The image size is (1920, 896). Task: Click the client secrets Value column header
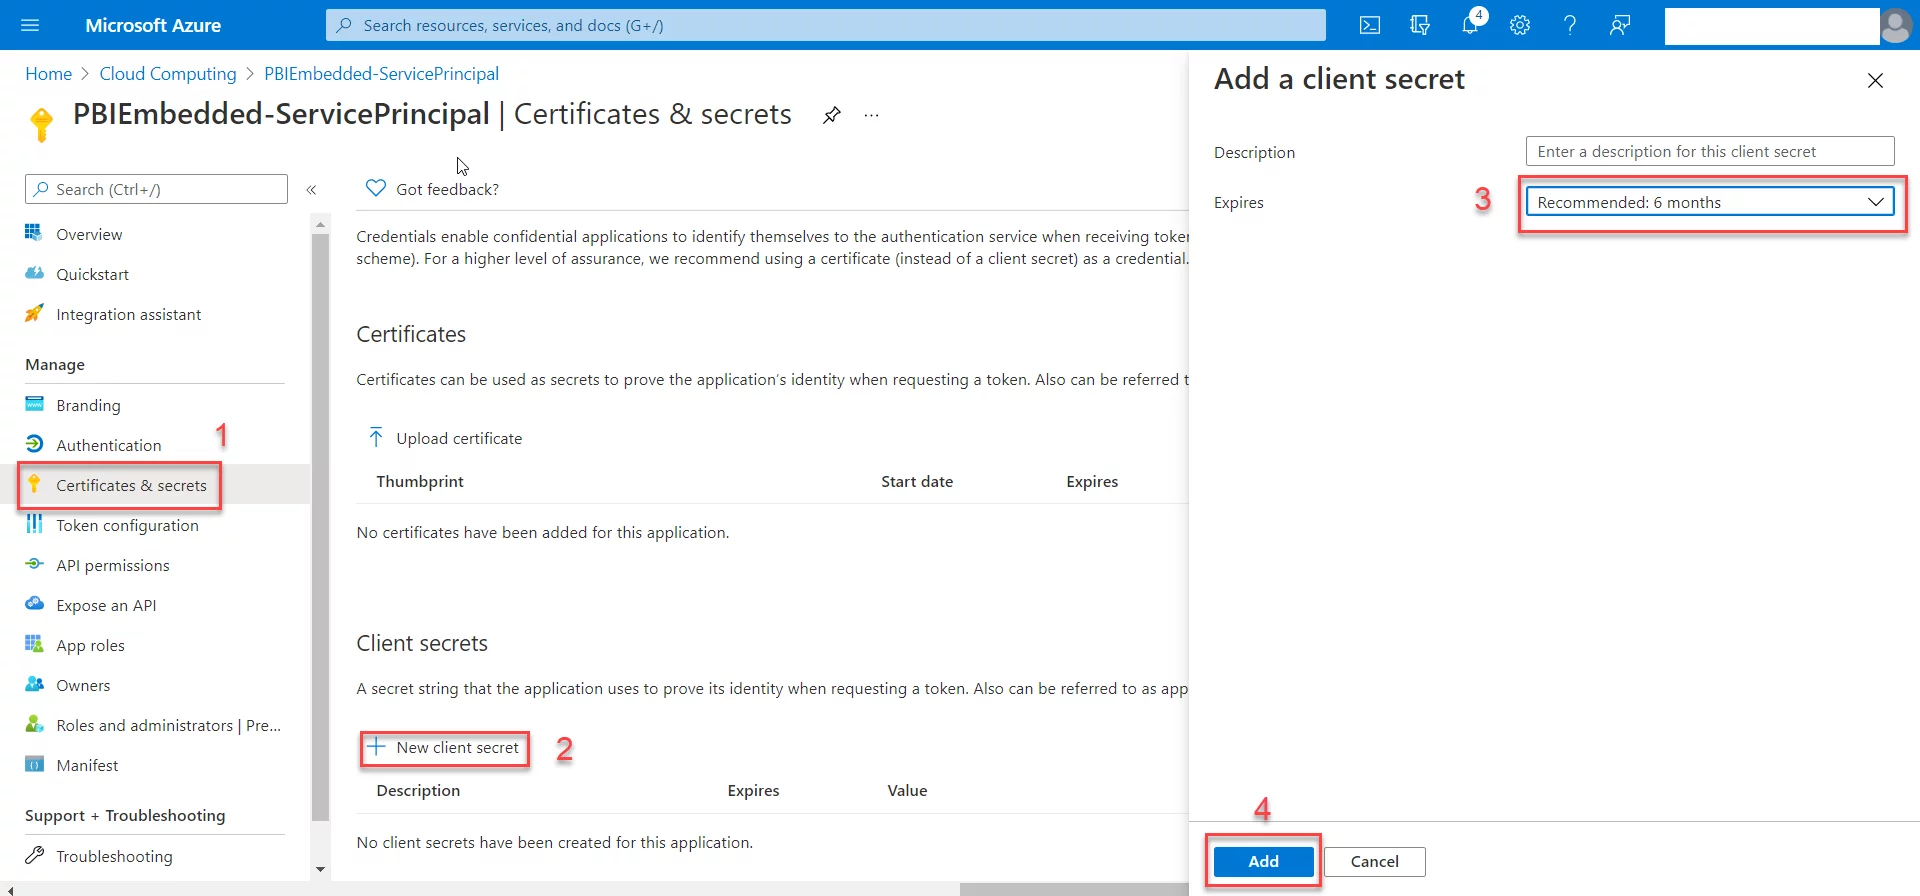[x=907, y=790]
